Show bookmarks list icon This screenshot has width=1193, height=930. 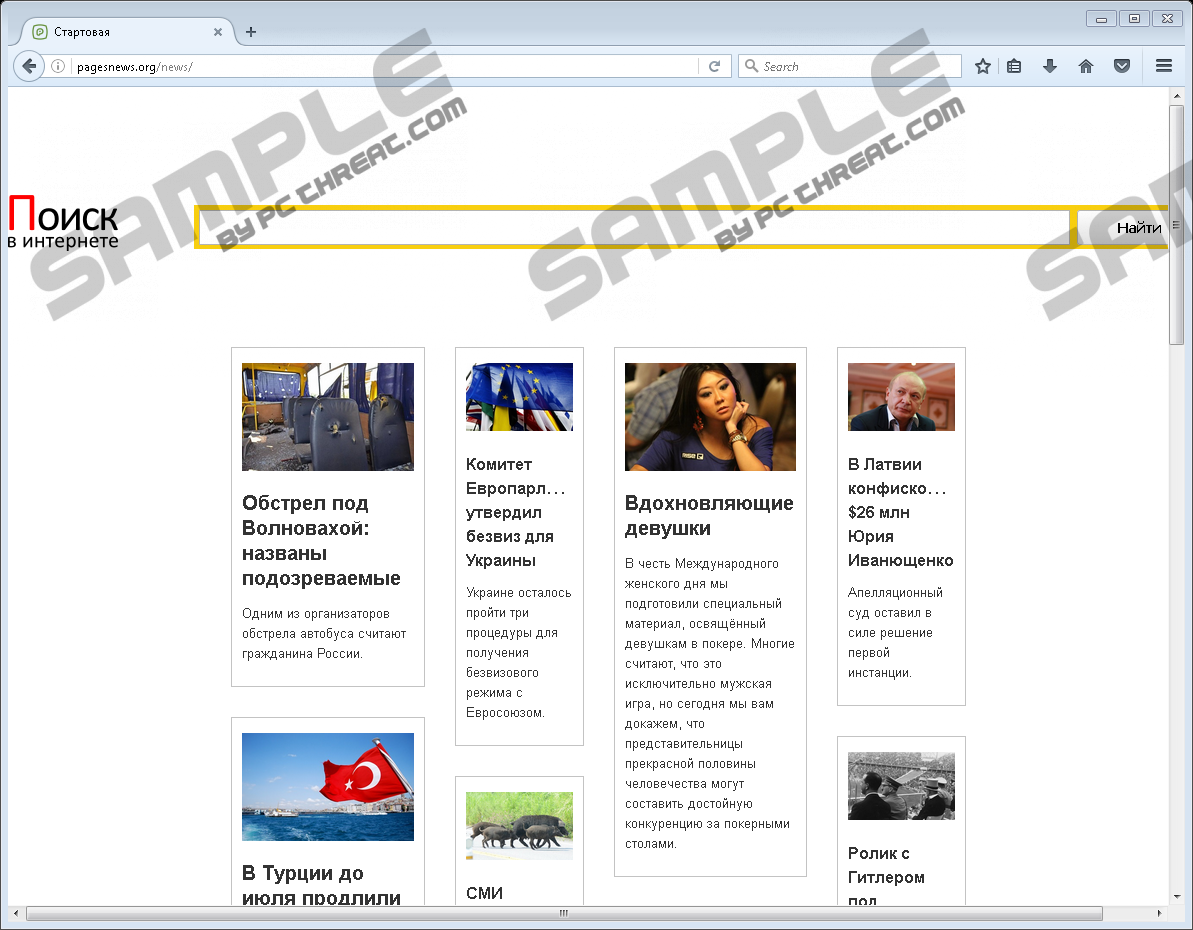click(x=1014, y=66)
